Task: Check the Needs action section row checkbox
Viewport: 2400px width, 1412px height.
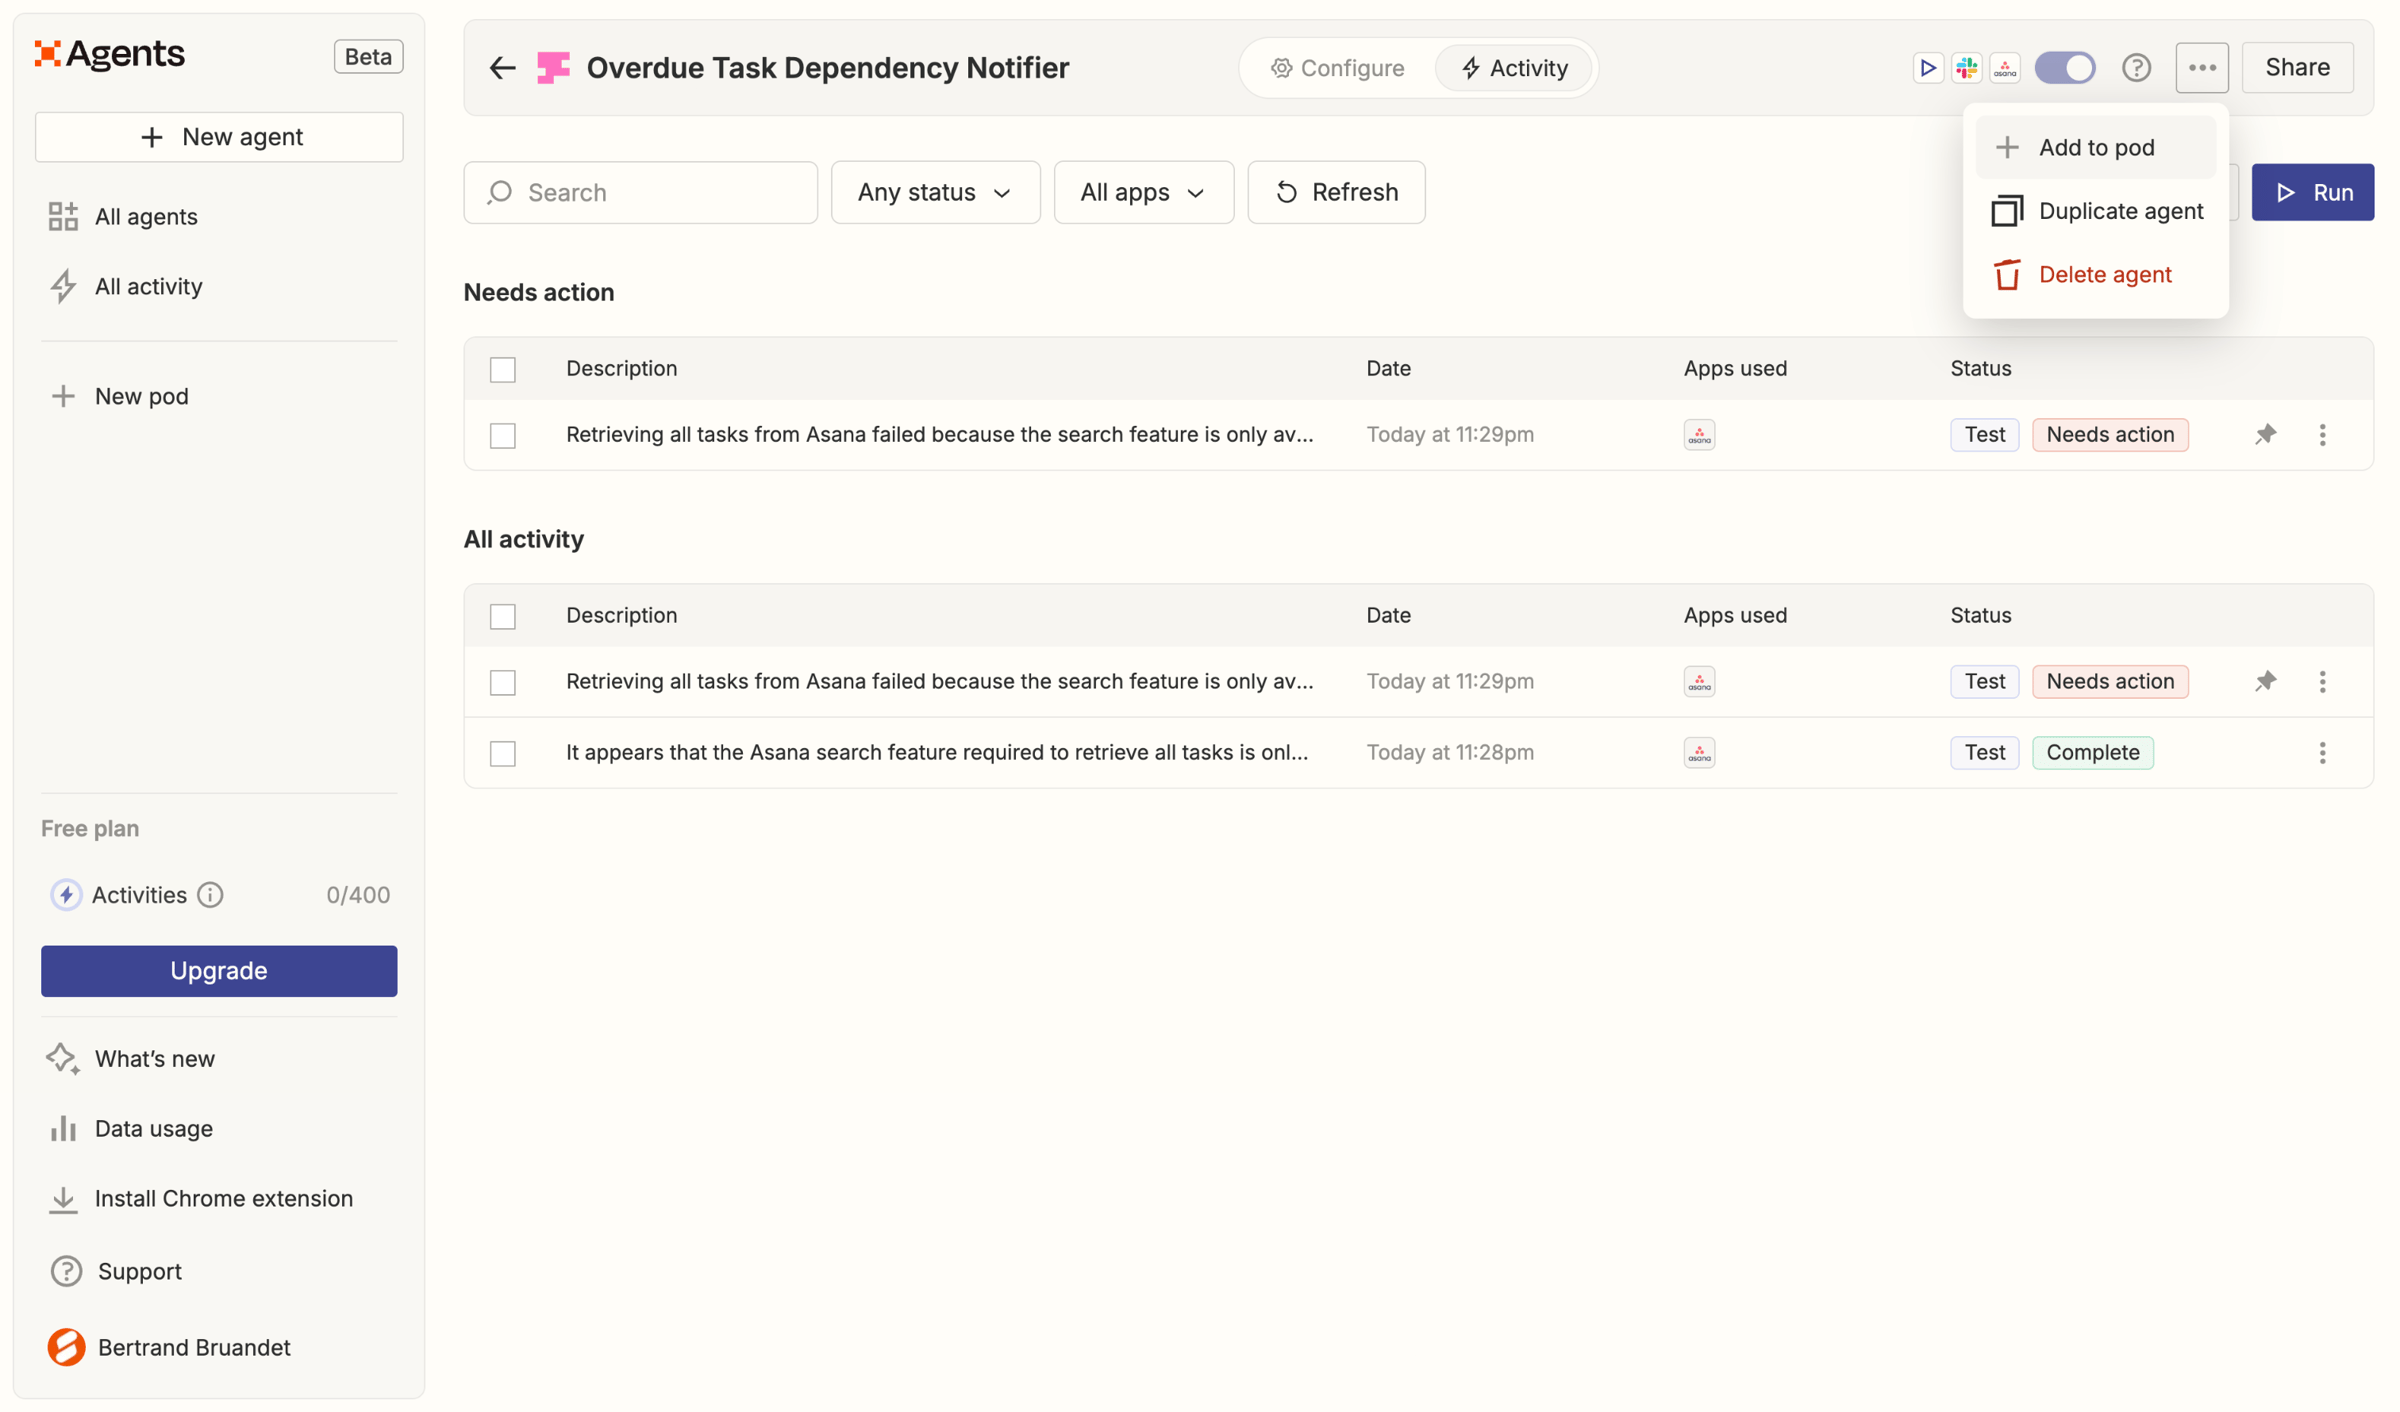Action: pos(503,436)
